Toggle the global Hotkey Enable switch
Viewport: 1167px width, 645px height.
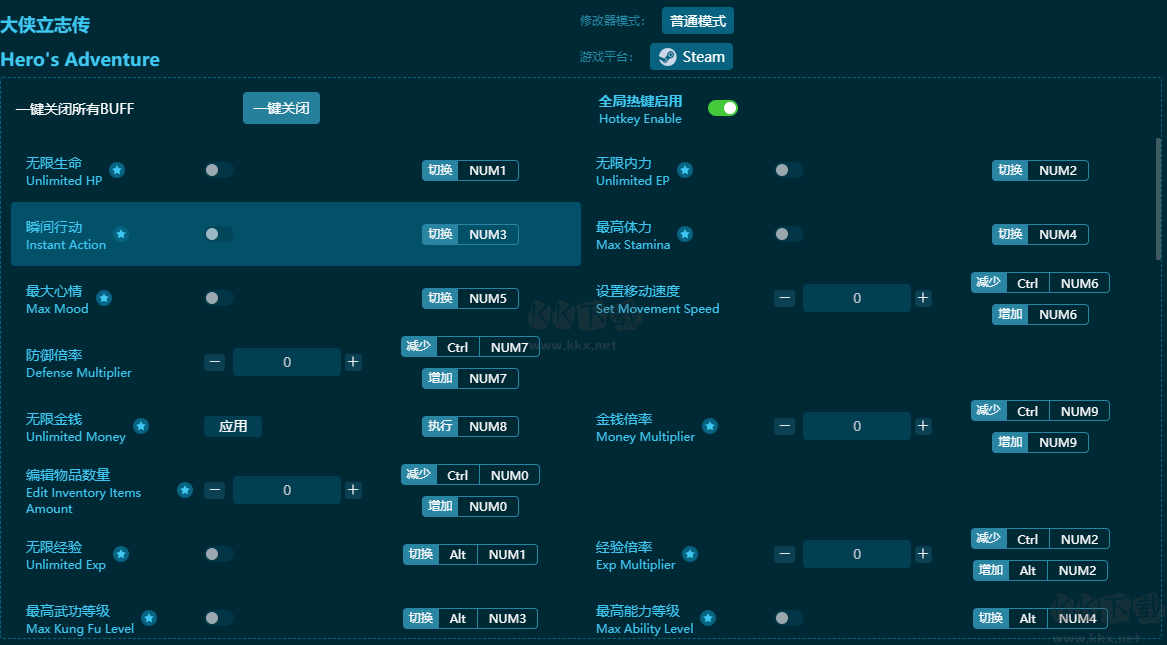point(723,108)
